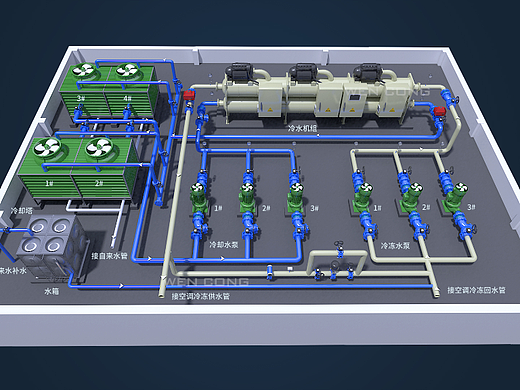Select the 接自来水管 label
This screenshot has height=390, width=520.
pyautogui.click(x=109, y=256)
